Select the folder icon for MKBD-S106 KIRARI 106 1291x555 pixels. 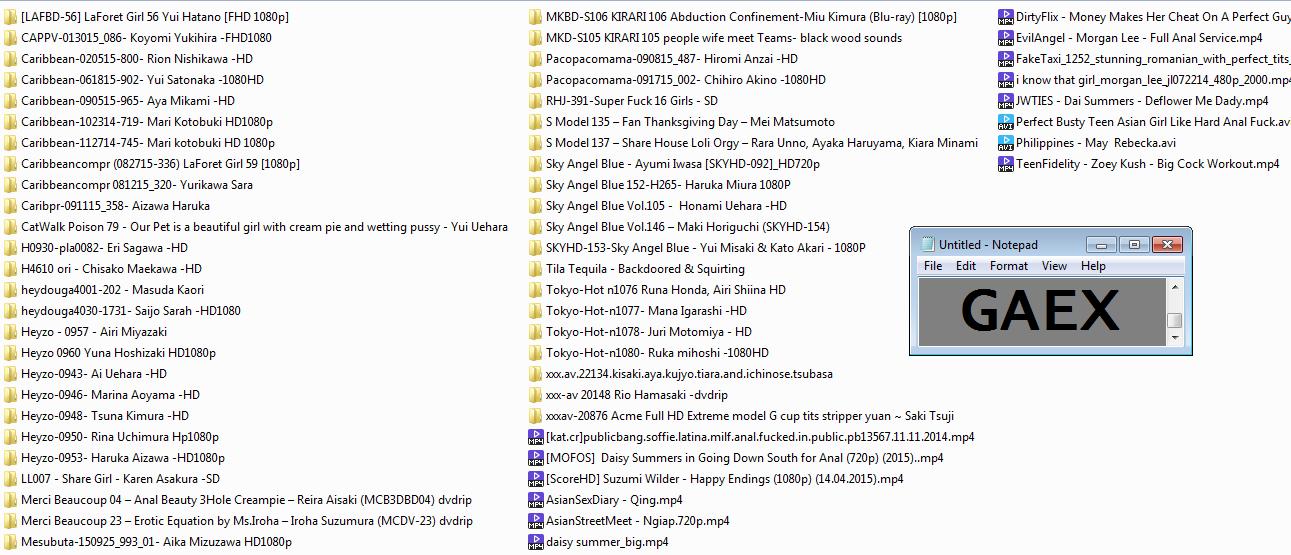[x=535, y=17]
